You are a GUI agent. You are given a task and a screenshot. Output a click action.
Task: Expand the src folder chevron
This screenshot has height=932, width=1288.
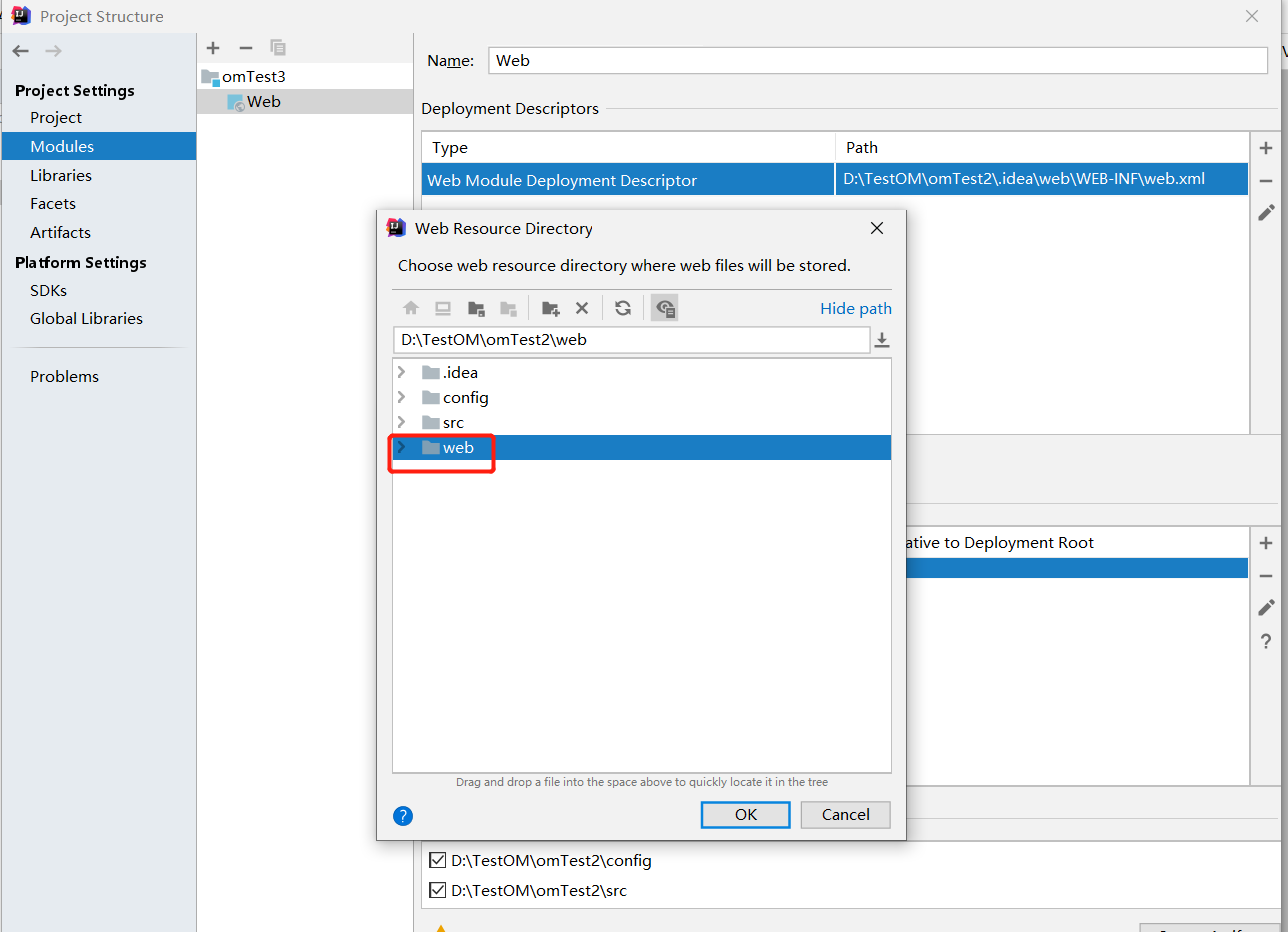coord(401,422)
